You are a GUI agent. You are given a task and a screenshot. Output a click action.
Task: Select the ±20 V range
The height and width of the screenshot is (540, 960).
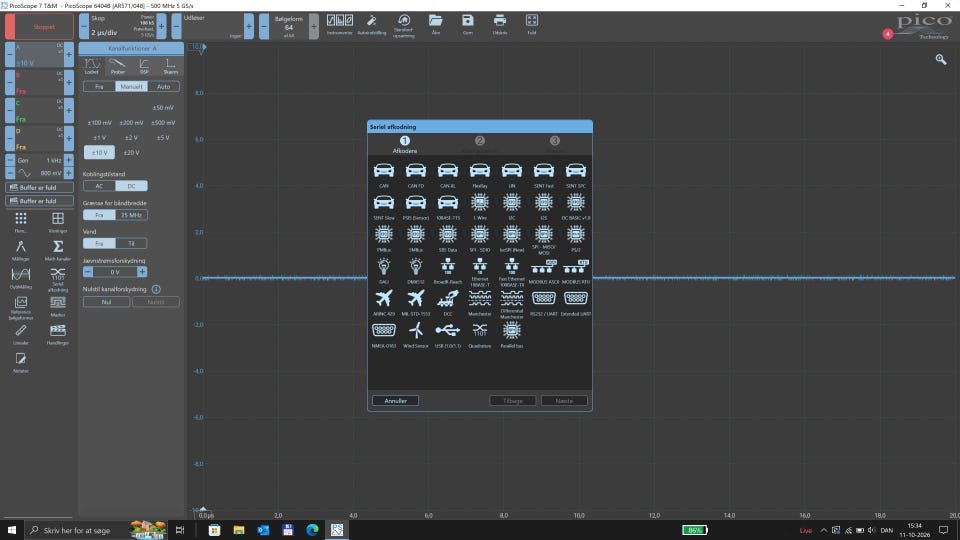(x=131, y=152)
